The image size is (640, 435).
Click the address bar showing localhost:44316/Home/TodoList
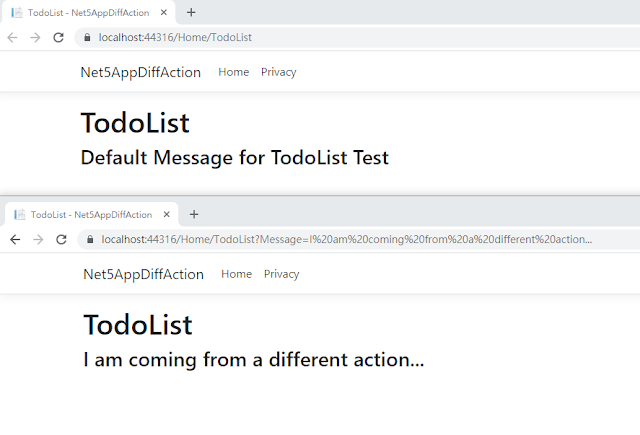tap(300, 37)
